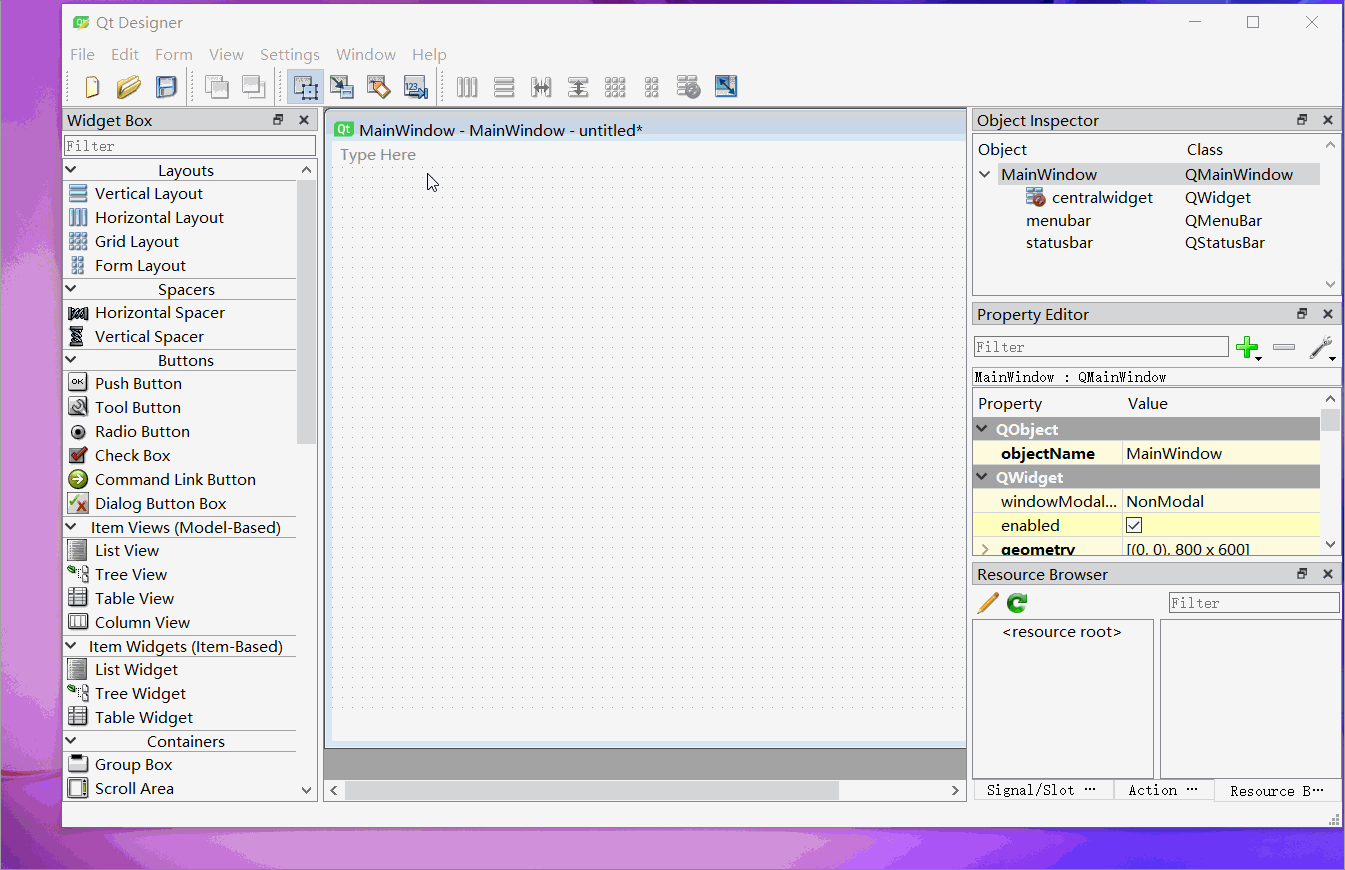Float the Object Inspector panel
The image size is (1345, 870).
click(x=1302, y=120)
